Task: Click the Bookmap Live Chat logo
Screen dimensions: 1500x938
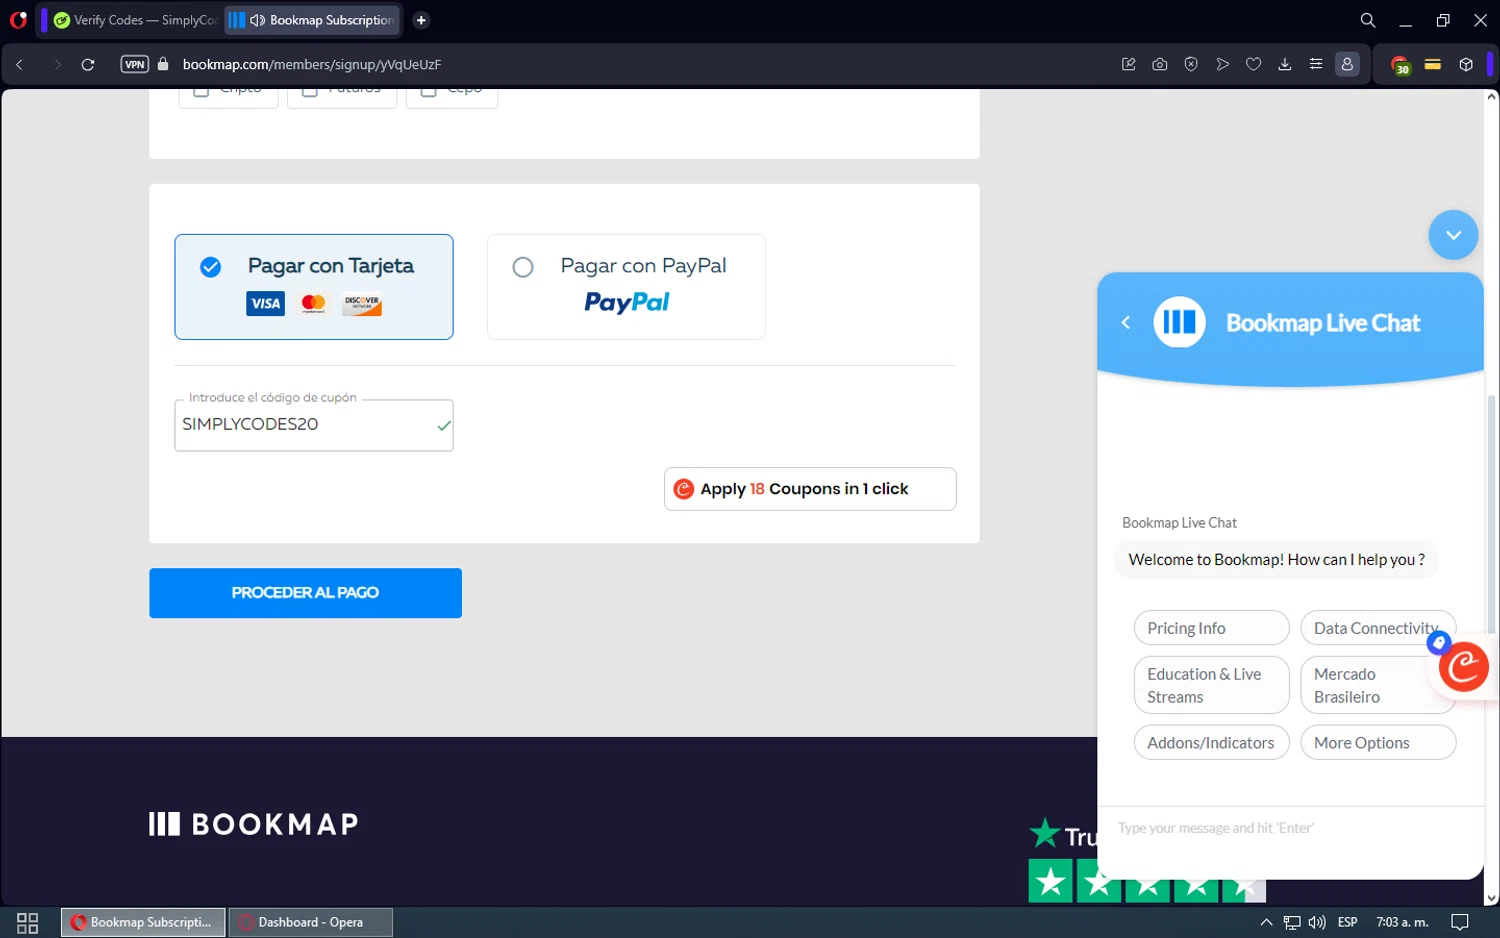Action: tap(1179, 322)
